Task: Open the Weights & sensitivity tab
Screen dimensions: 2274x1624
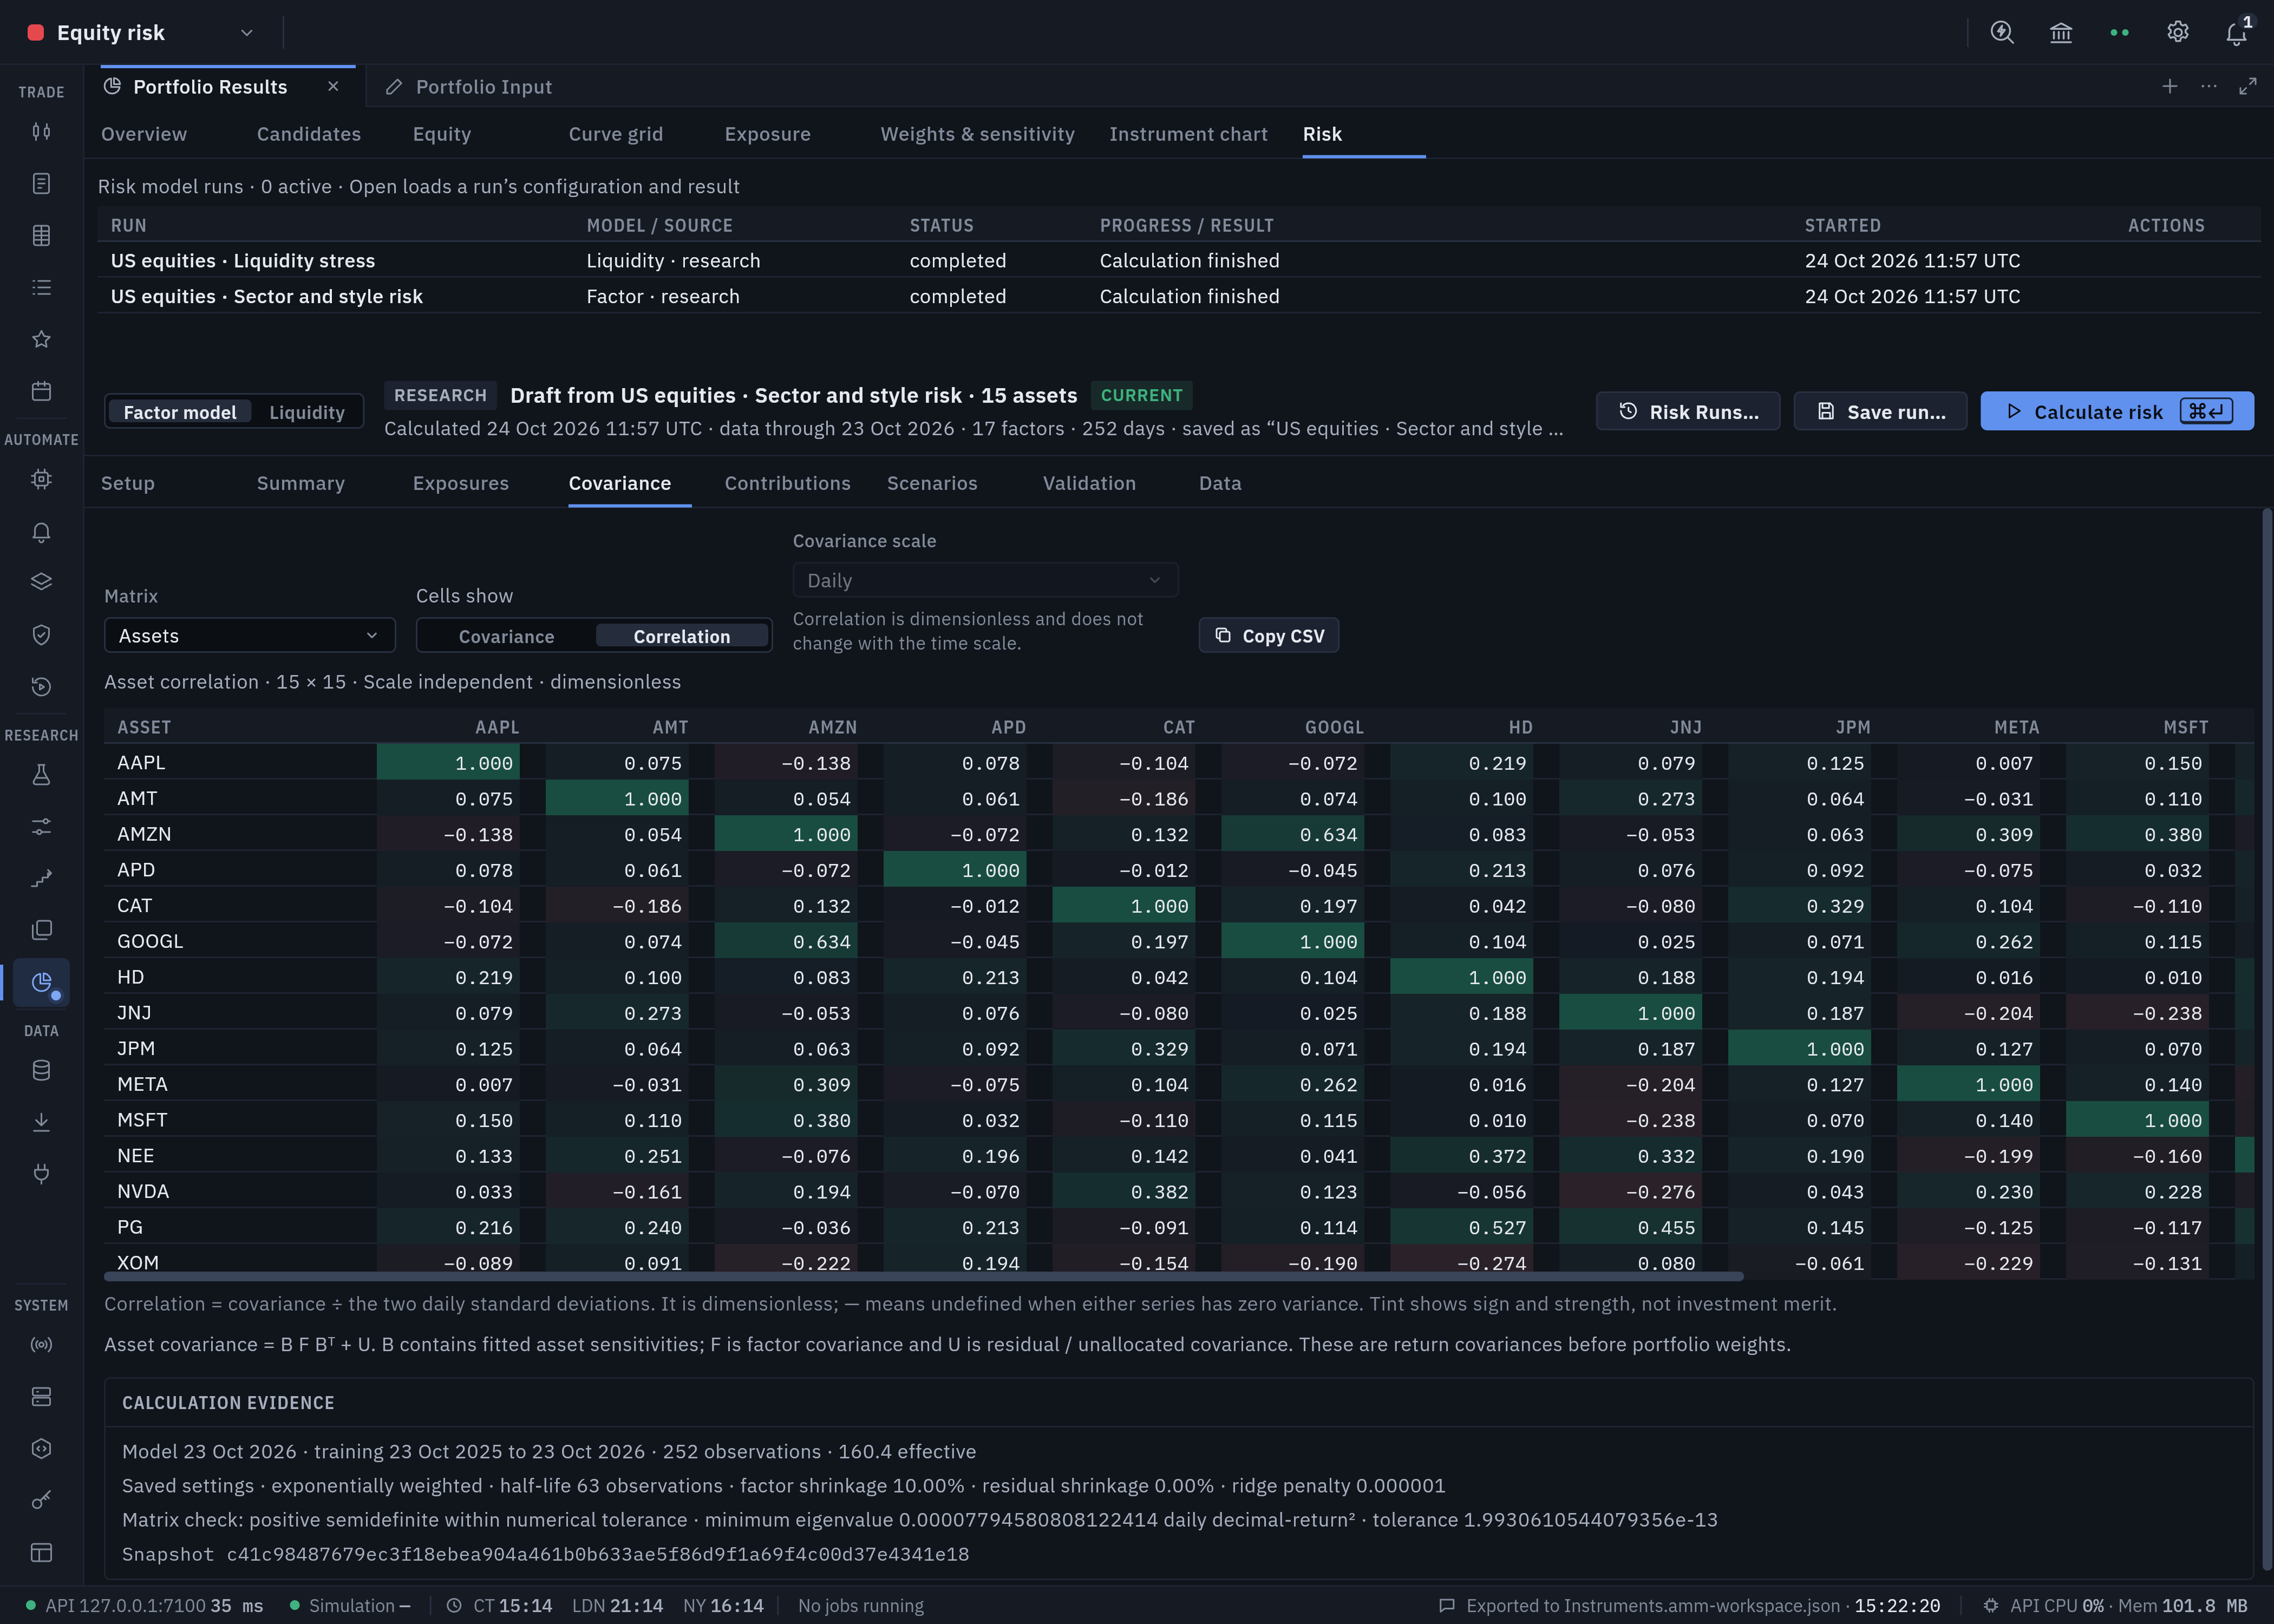Action: pyautogui.click(x=977, y=134)
